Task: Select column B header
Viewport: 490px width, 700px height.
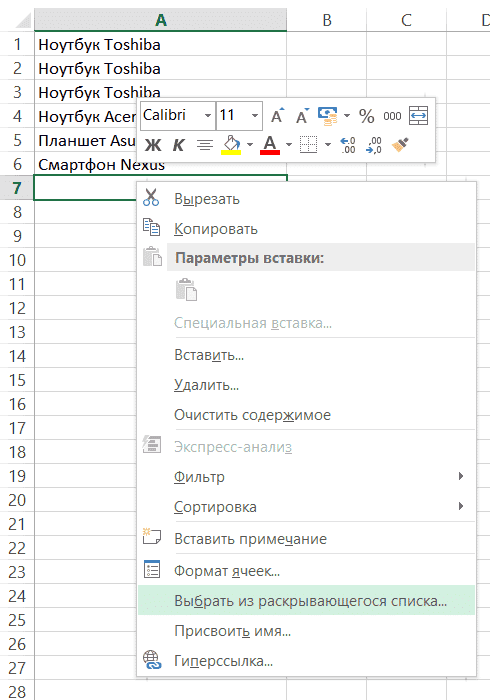Action: click(x=327, y=20)
